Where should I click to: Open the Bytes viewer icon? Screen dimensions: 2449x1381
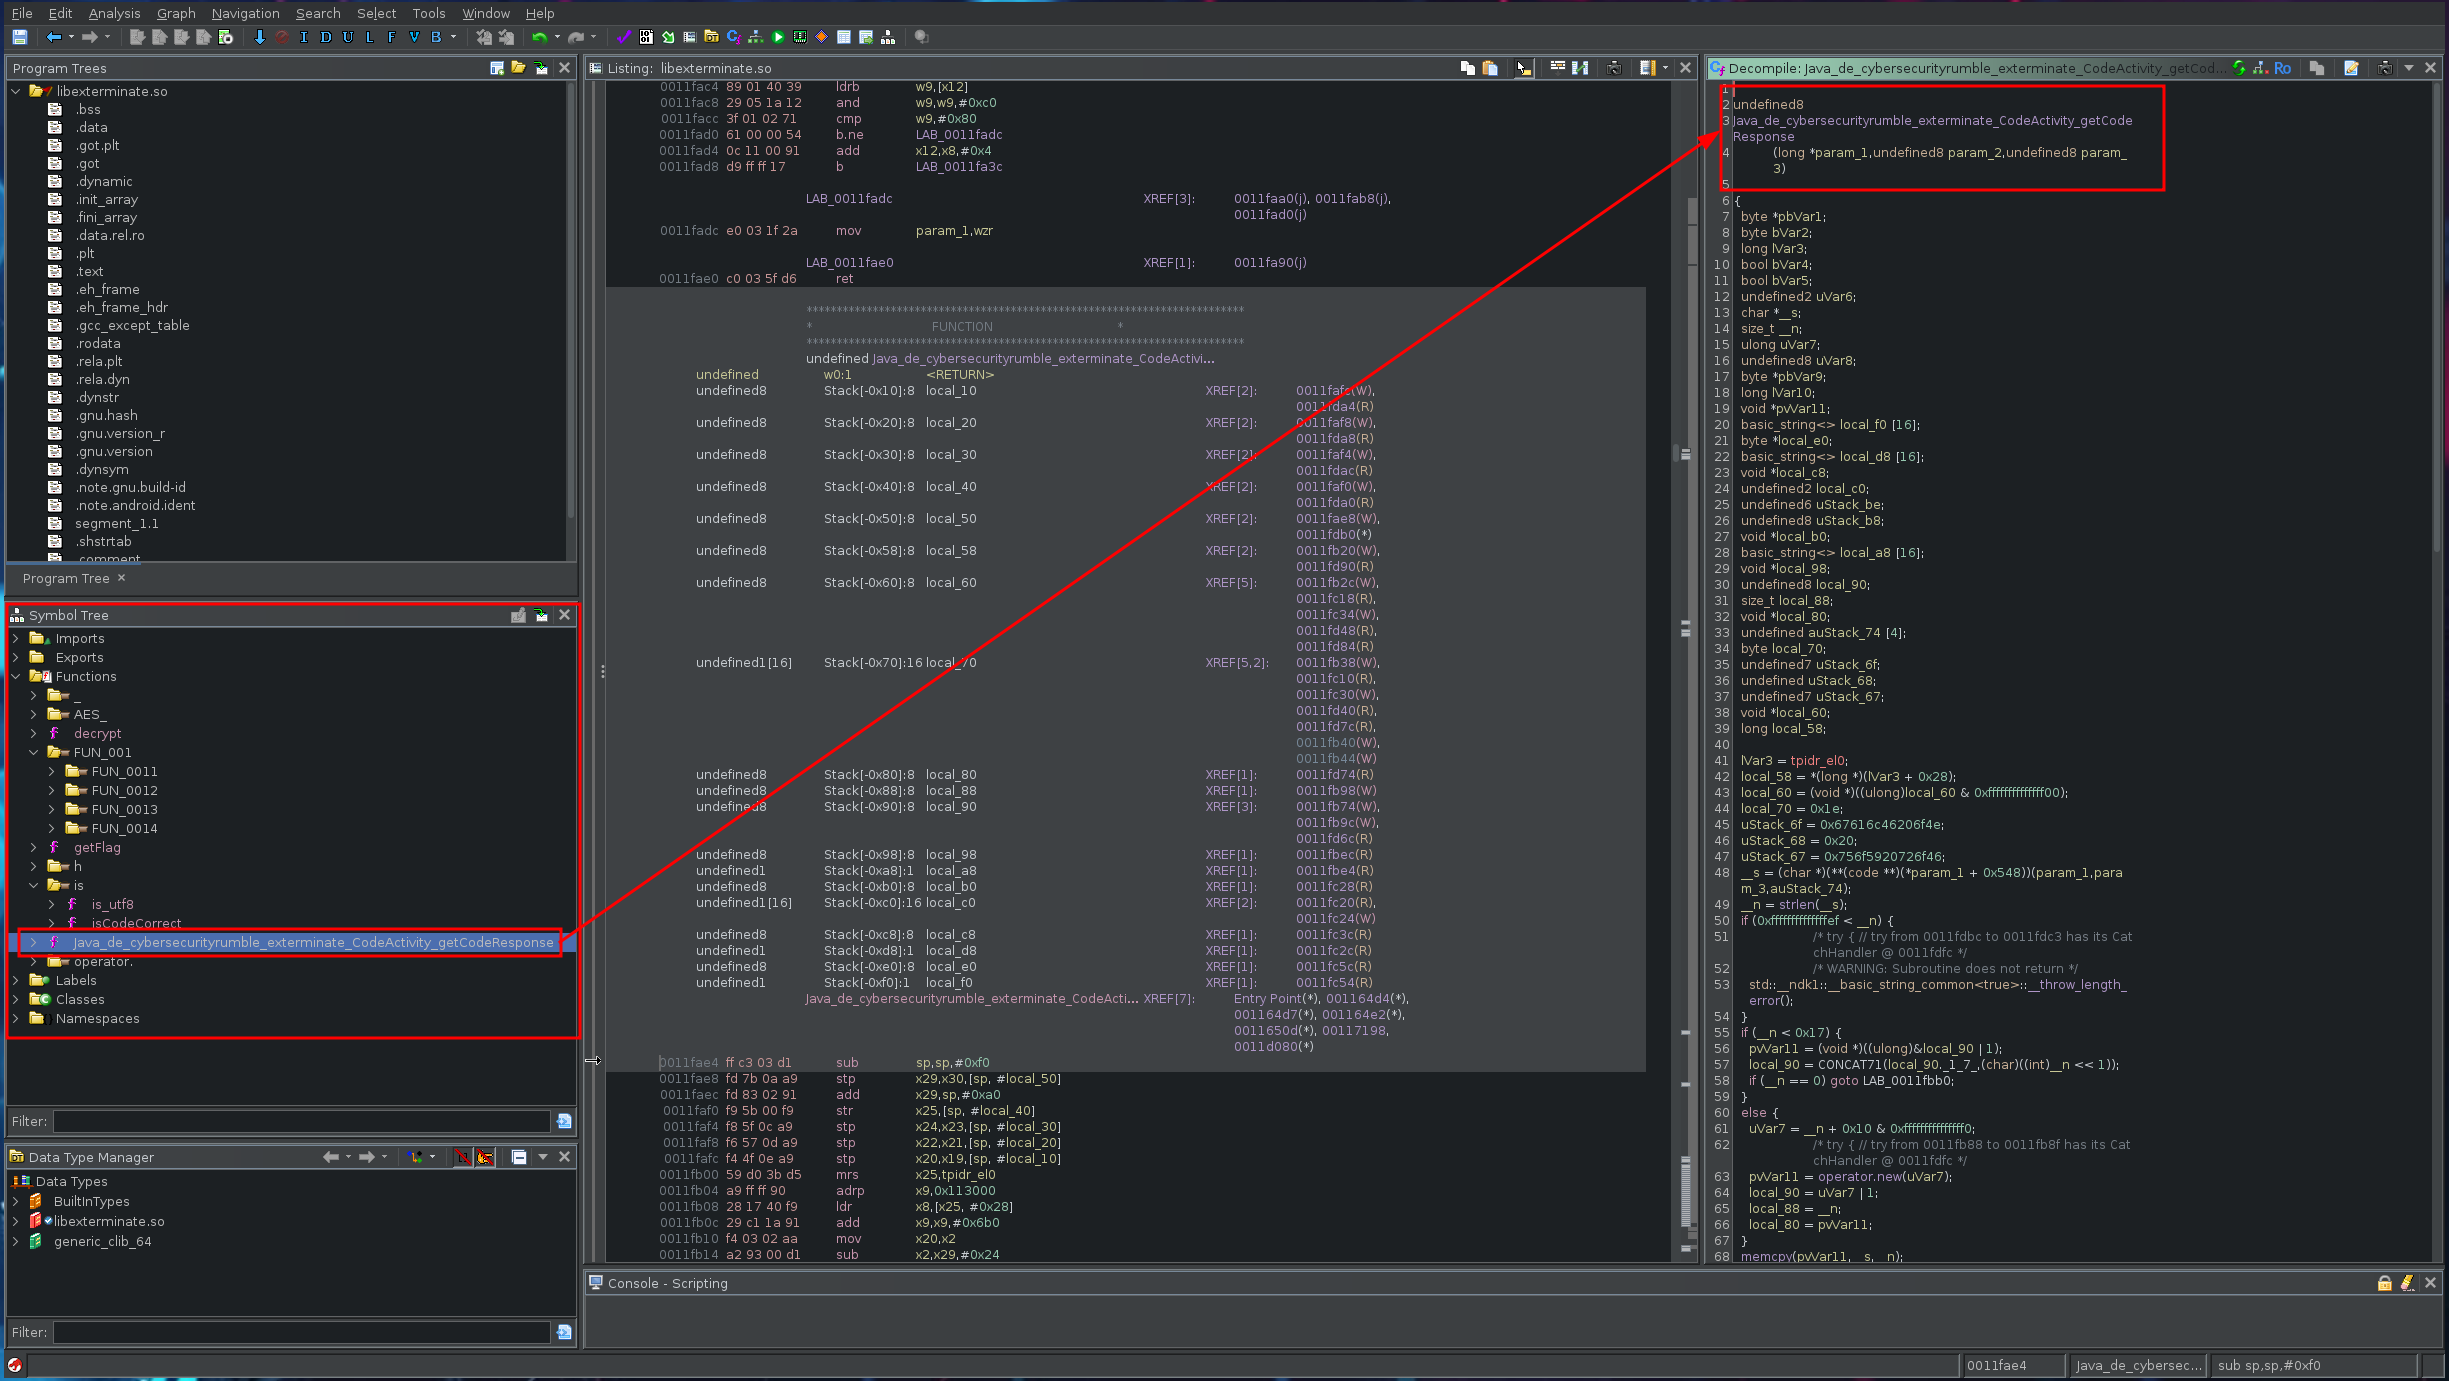(646, 37)
